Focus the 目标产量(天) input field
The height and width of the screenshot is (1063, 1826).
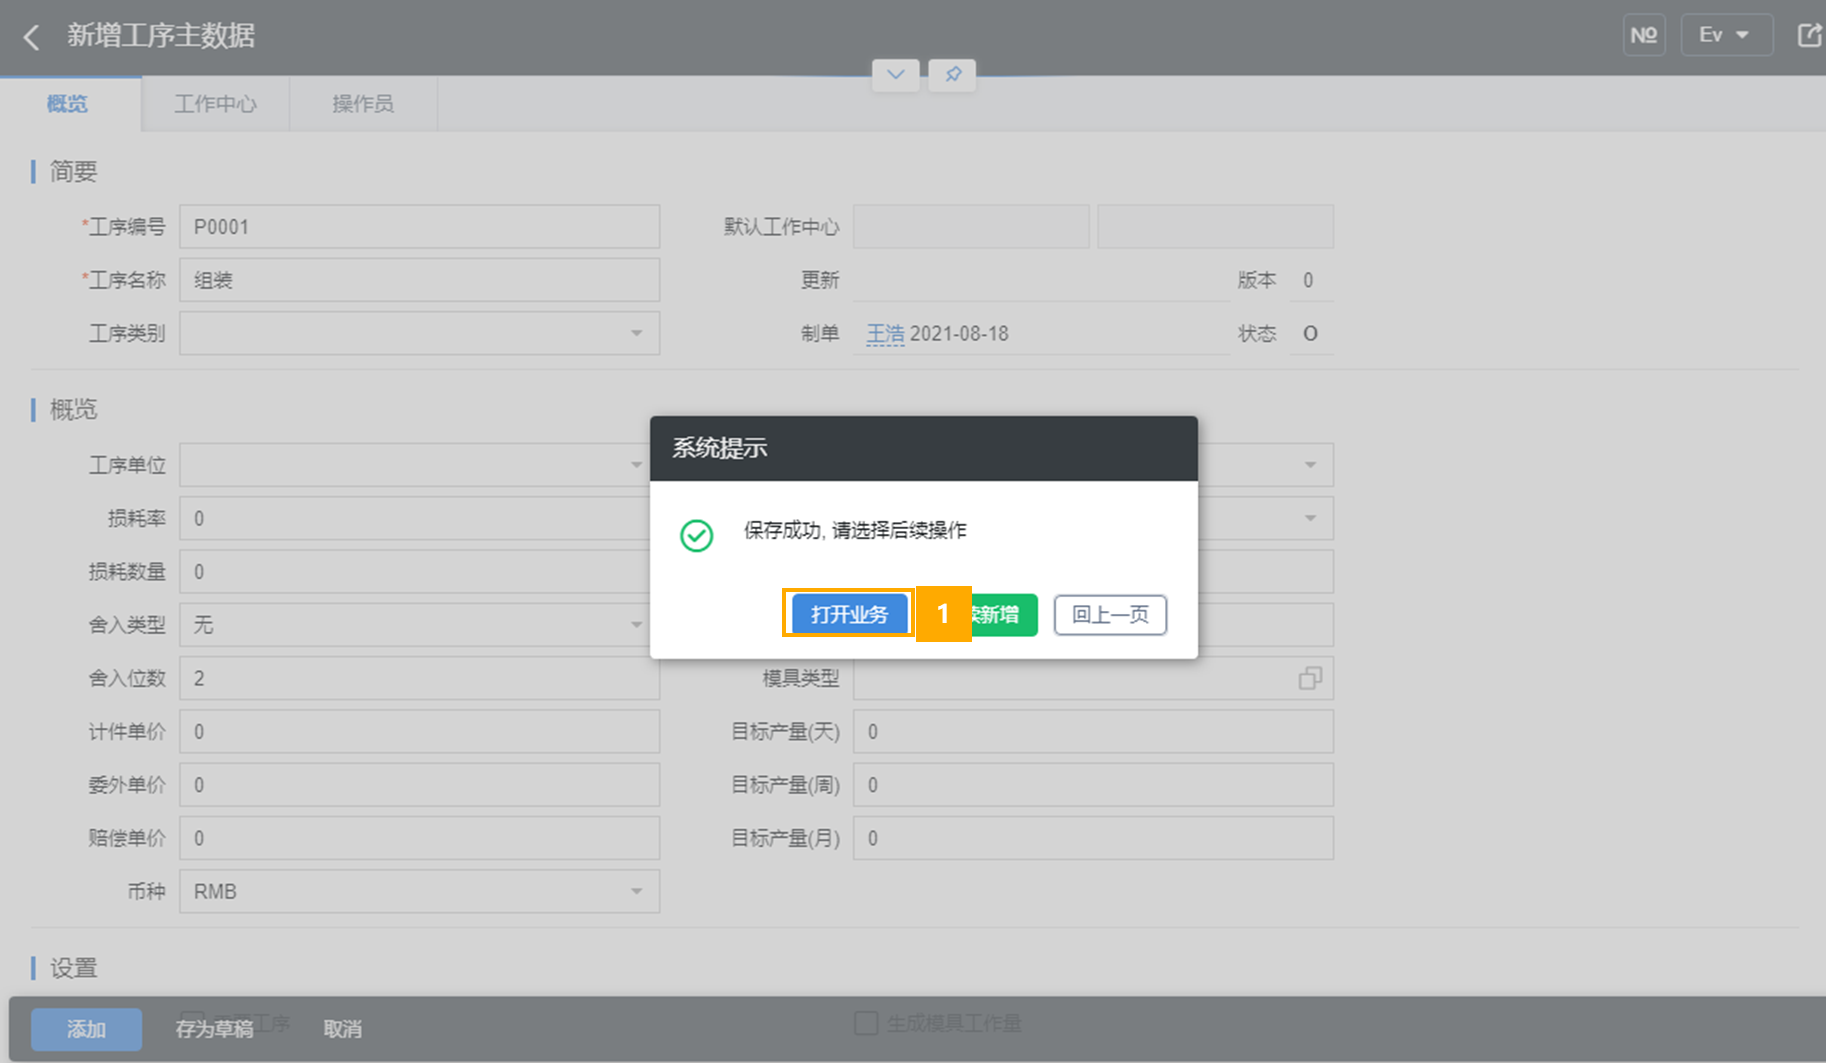[1093, 732]
